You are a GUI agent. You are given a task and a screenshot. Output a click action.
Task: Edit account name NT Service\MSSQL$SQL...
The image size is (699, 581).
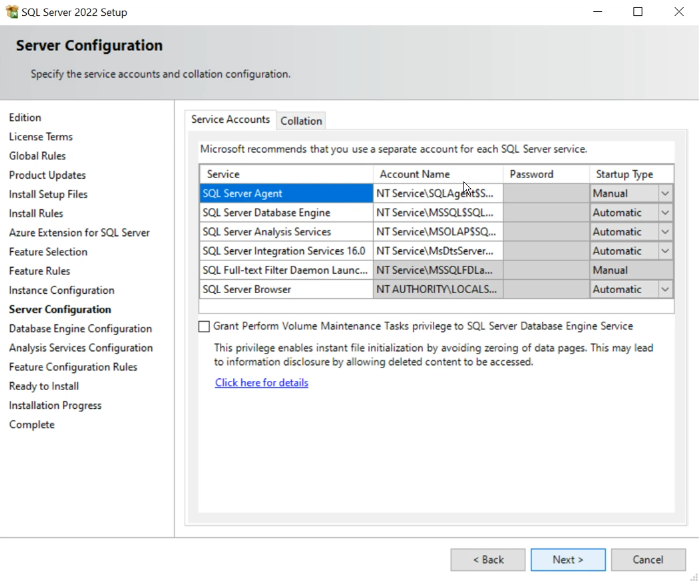pyautogui.click(x=438, y=213)
